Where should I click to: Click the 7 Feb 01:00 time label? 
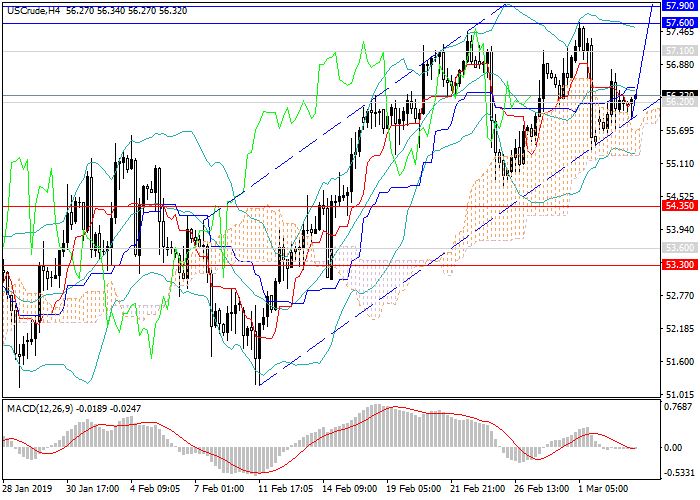[x=219, y=490]
